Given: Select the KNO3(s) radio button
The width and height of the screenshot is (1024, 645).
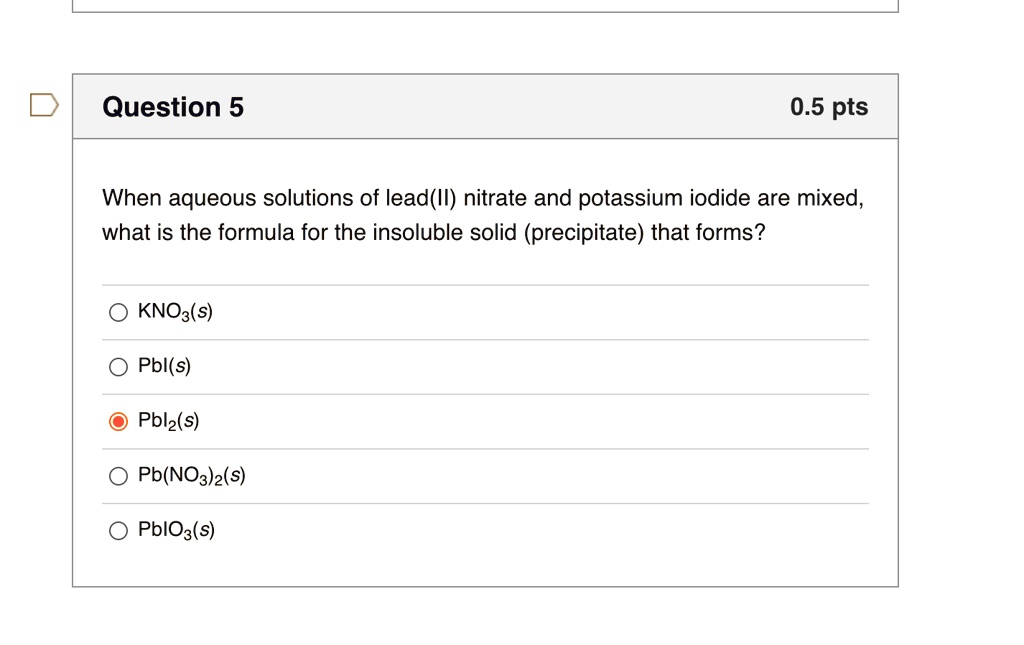Looking at the screenshot, I should (118, 312).
